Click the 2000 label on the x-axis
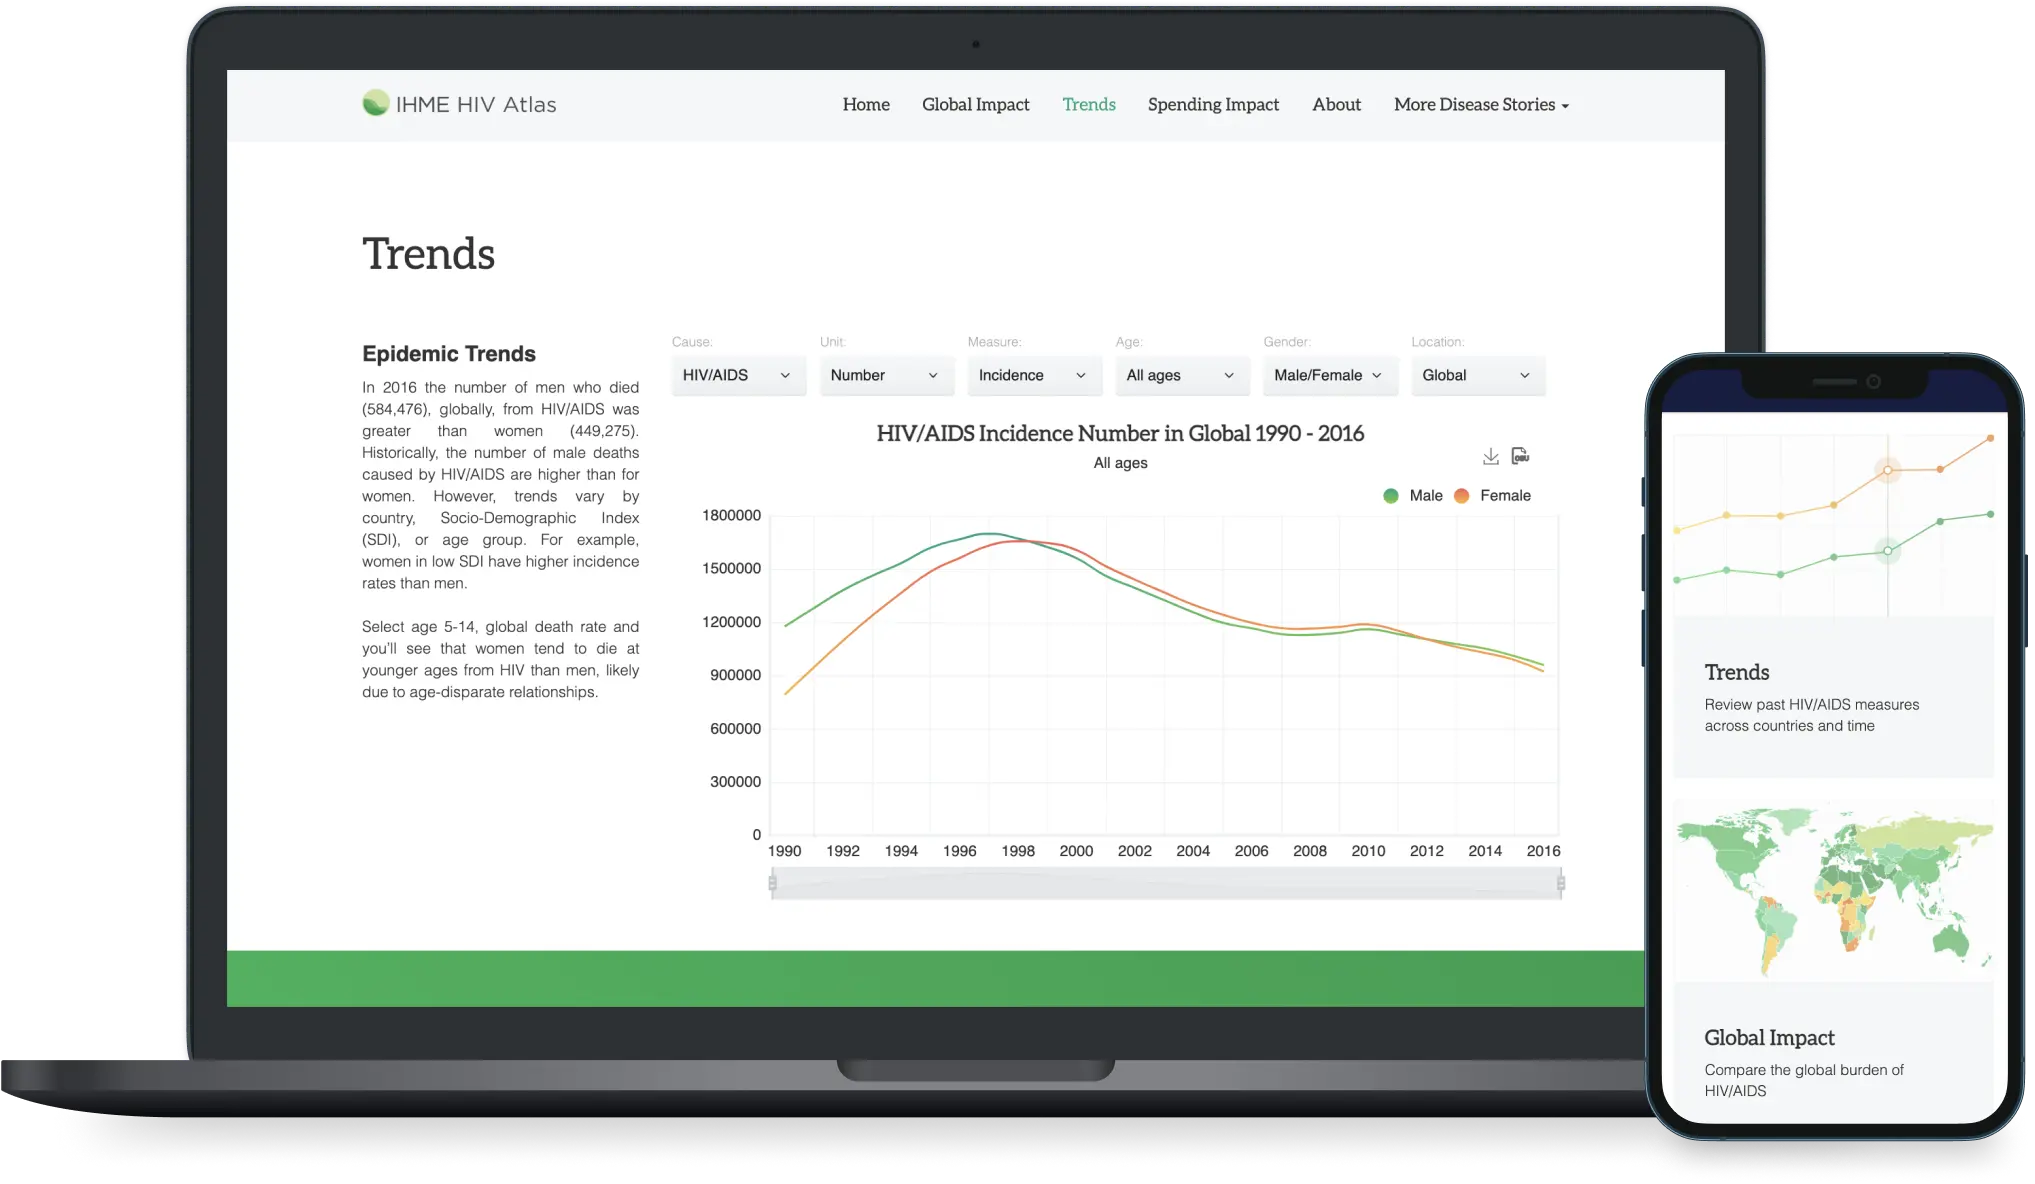Screen dimensions: 2035x1184 click(1076, 851)
